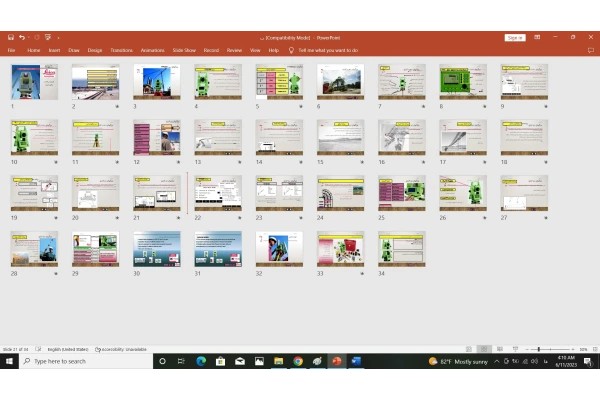The width and height of the screenshot is (600, 400).
Task: Click the spell check status icon
Action: pyautogui.click(x=38, y=349)
